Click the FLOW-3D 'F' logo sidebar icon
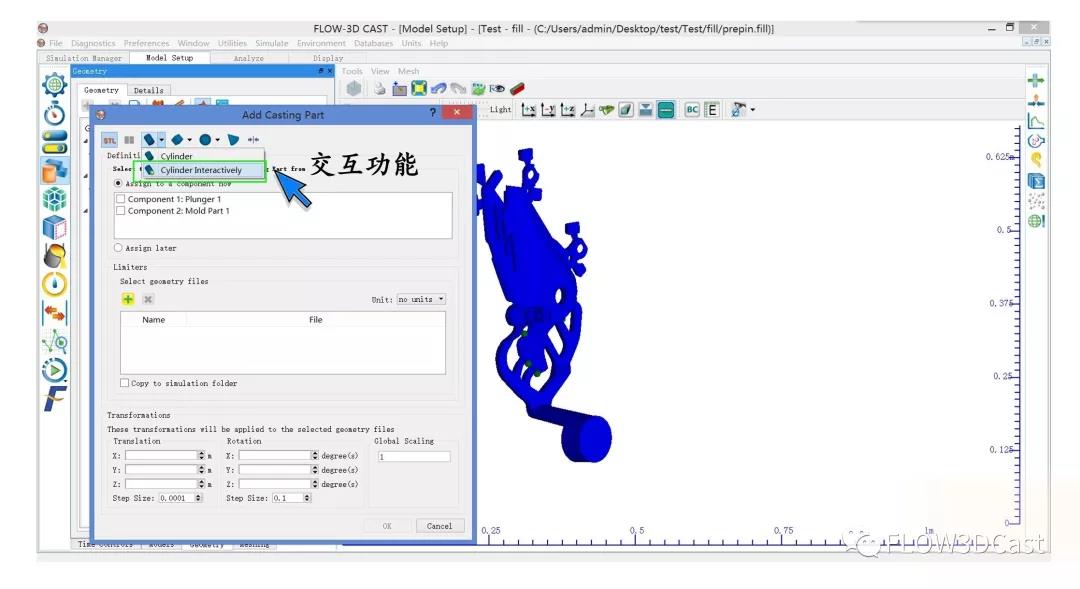The image size is (1080, 589). (54, 399)
